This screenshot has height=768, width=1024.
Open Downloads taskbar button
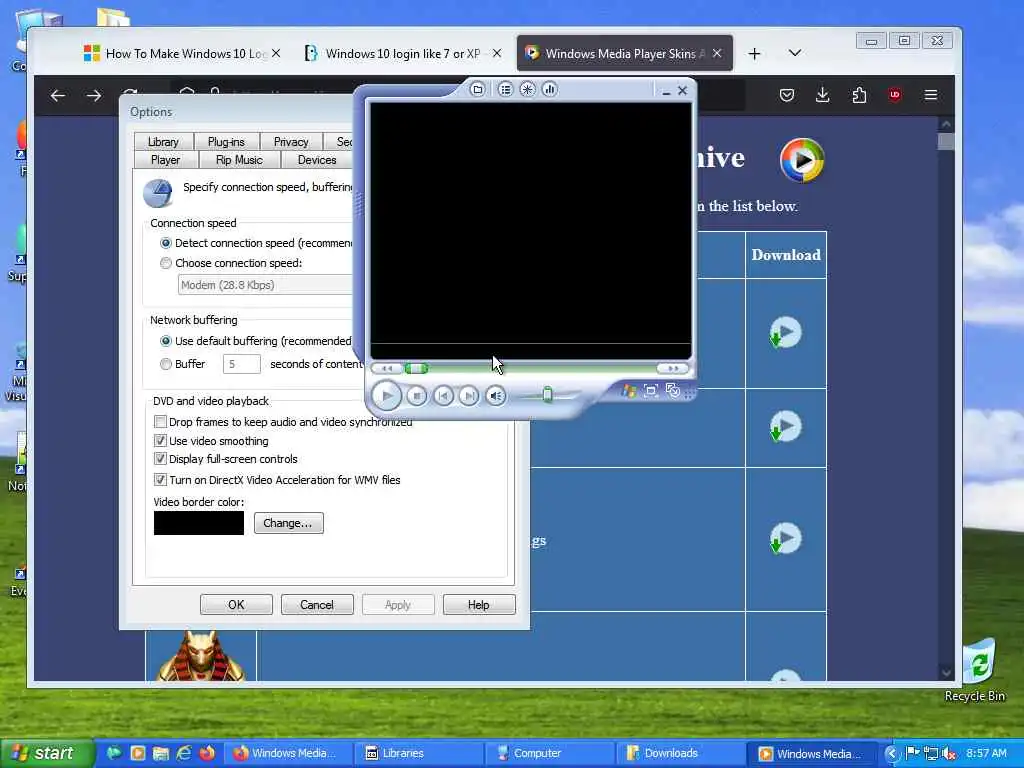pyautogui.click(x=680, y=753)
